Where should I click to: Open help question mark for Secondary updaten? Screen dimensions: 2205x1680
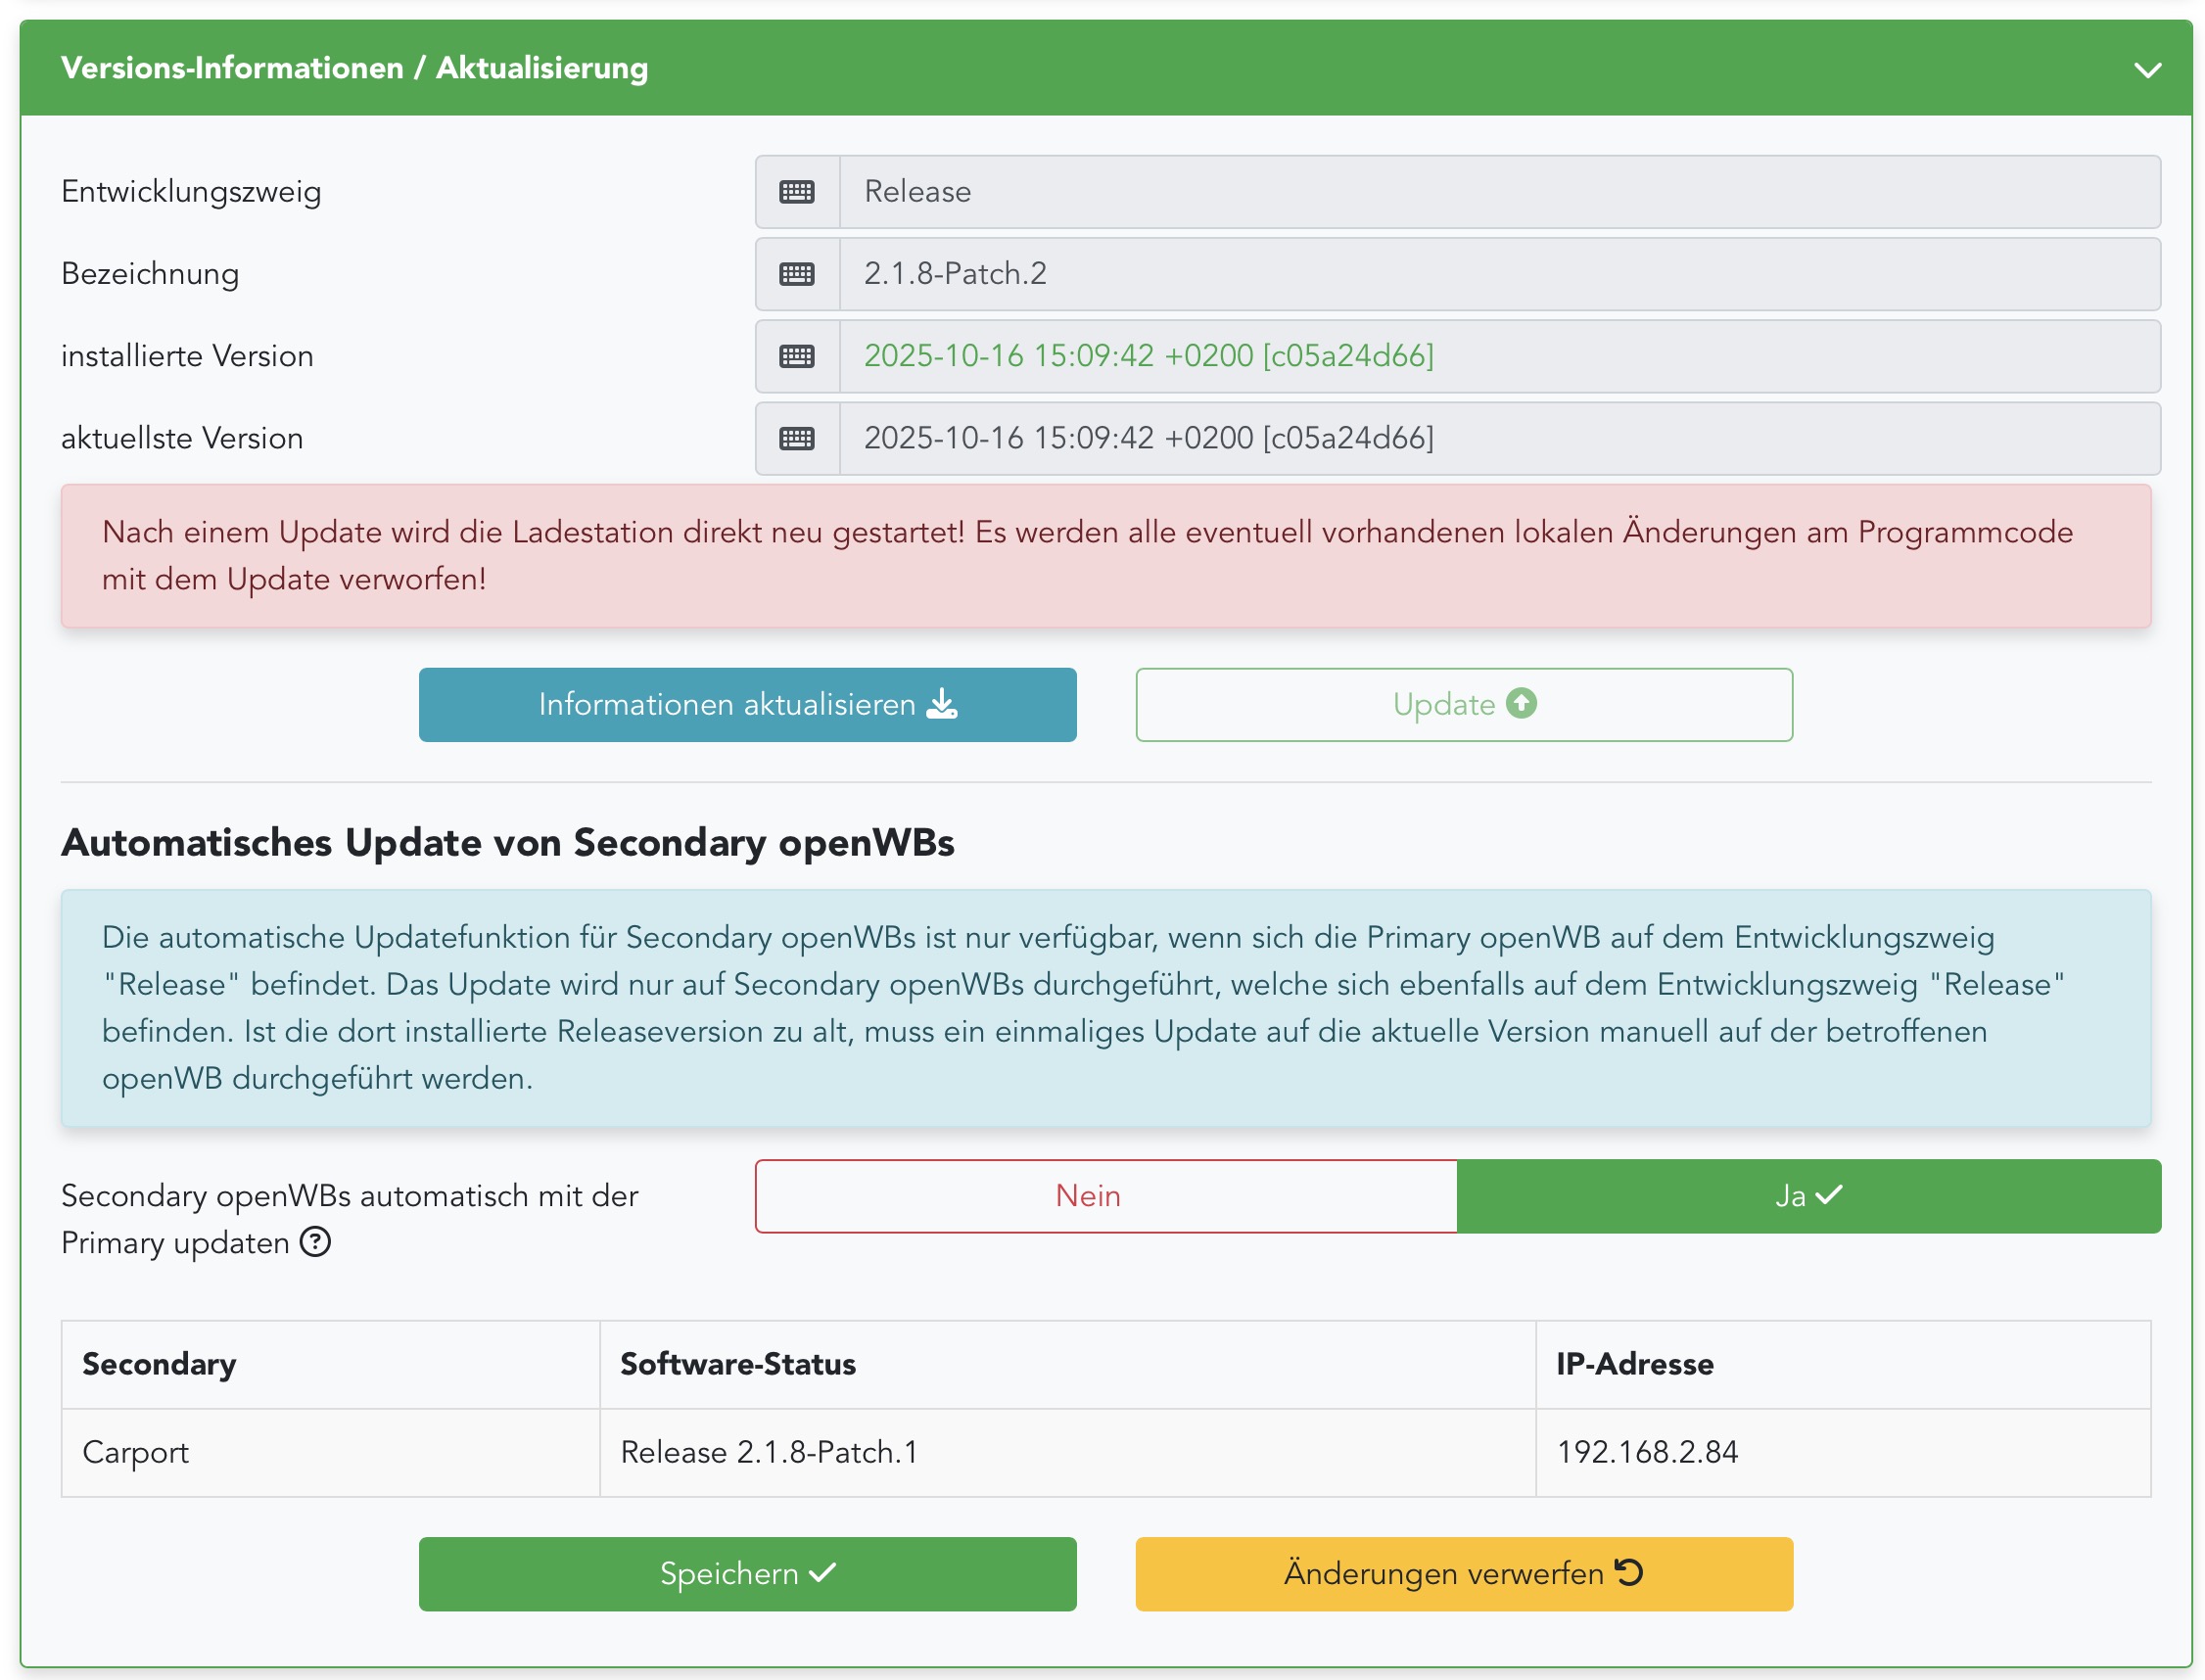click(315, 1242)
